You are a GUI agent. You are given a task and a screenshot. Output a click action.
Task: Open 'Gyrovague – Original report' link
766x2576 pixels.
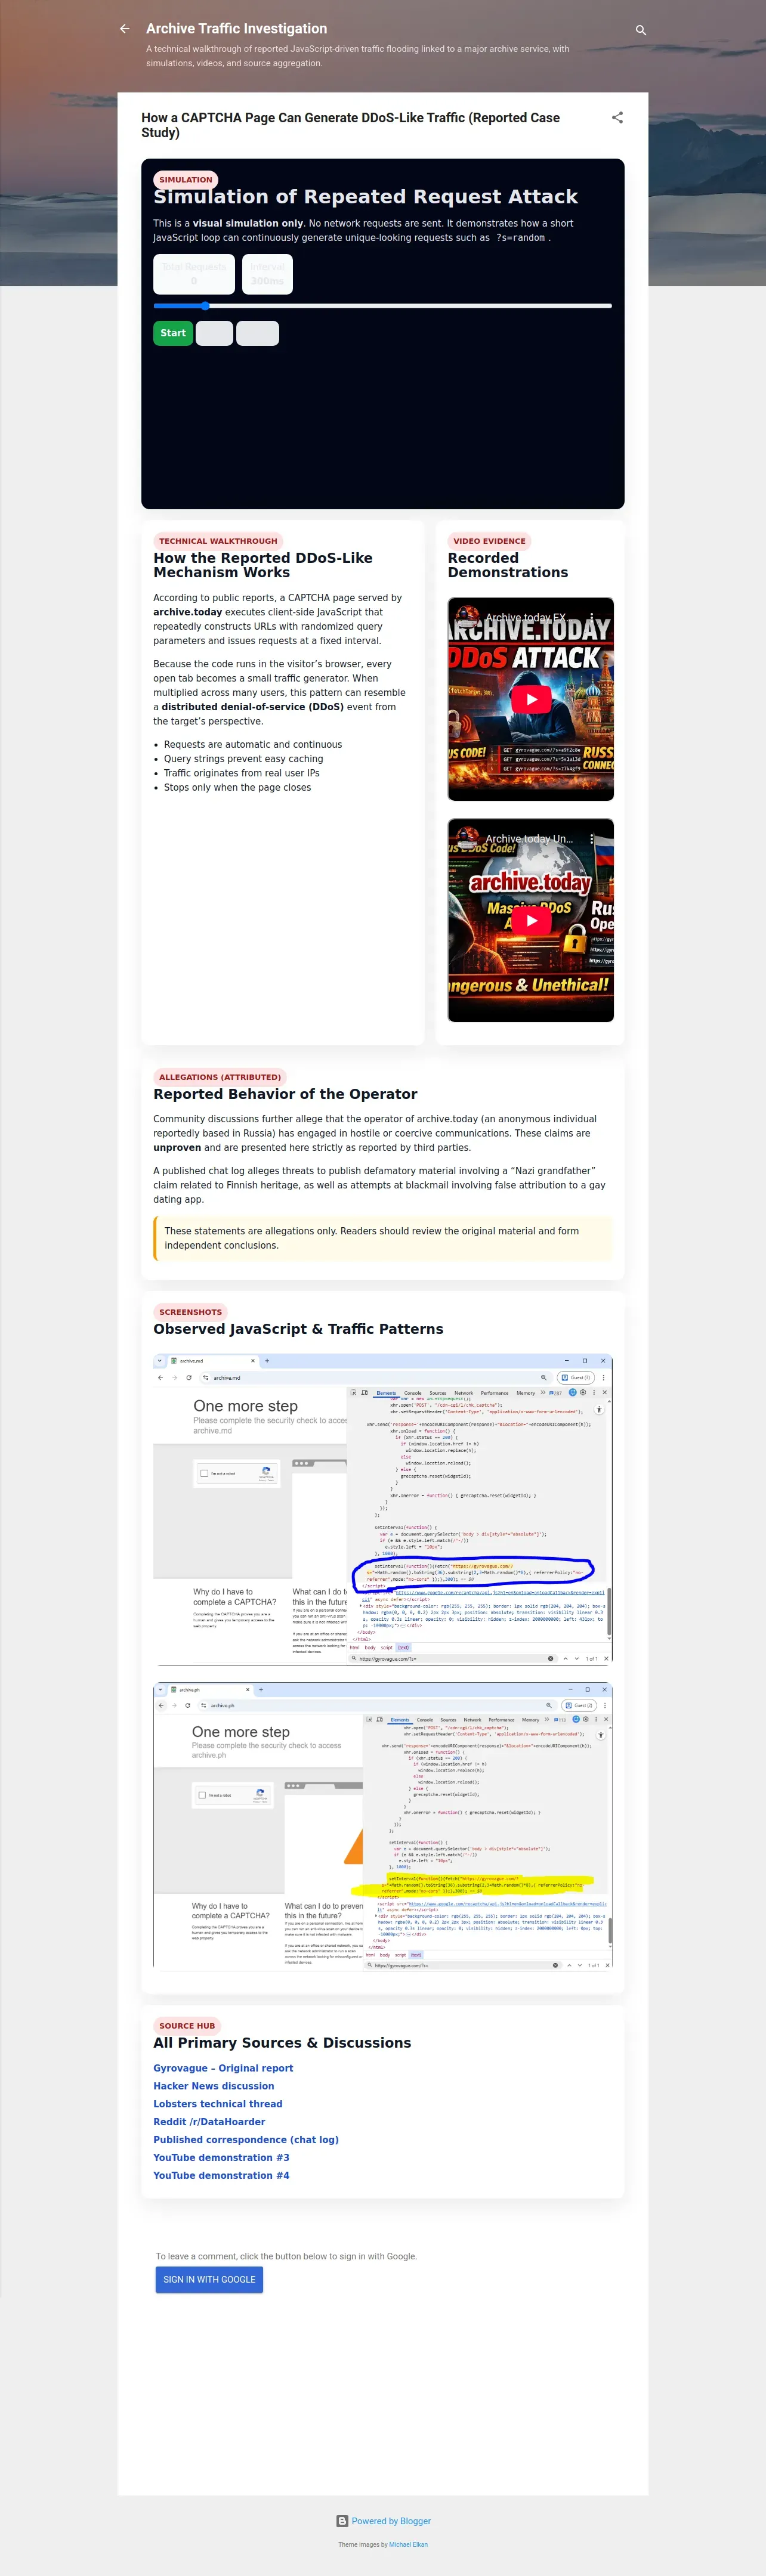click(223, 2068)
